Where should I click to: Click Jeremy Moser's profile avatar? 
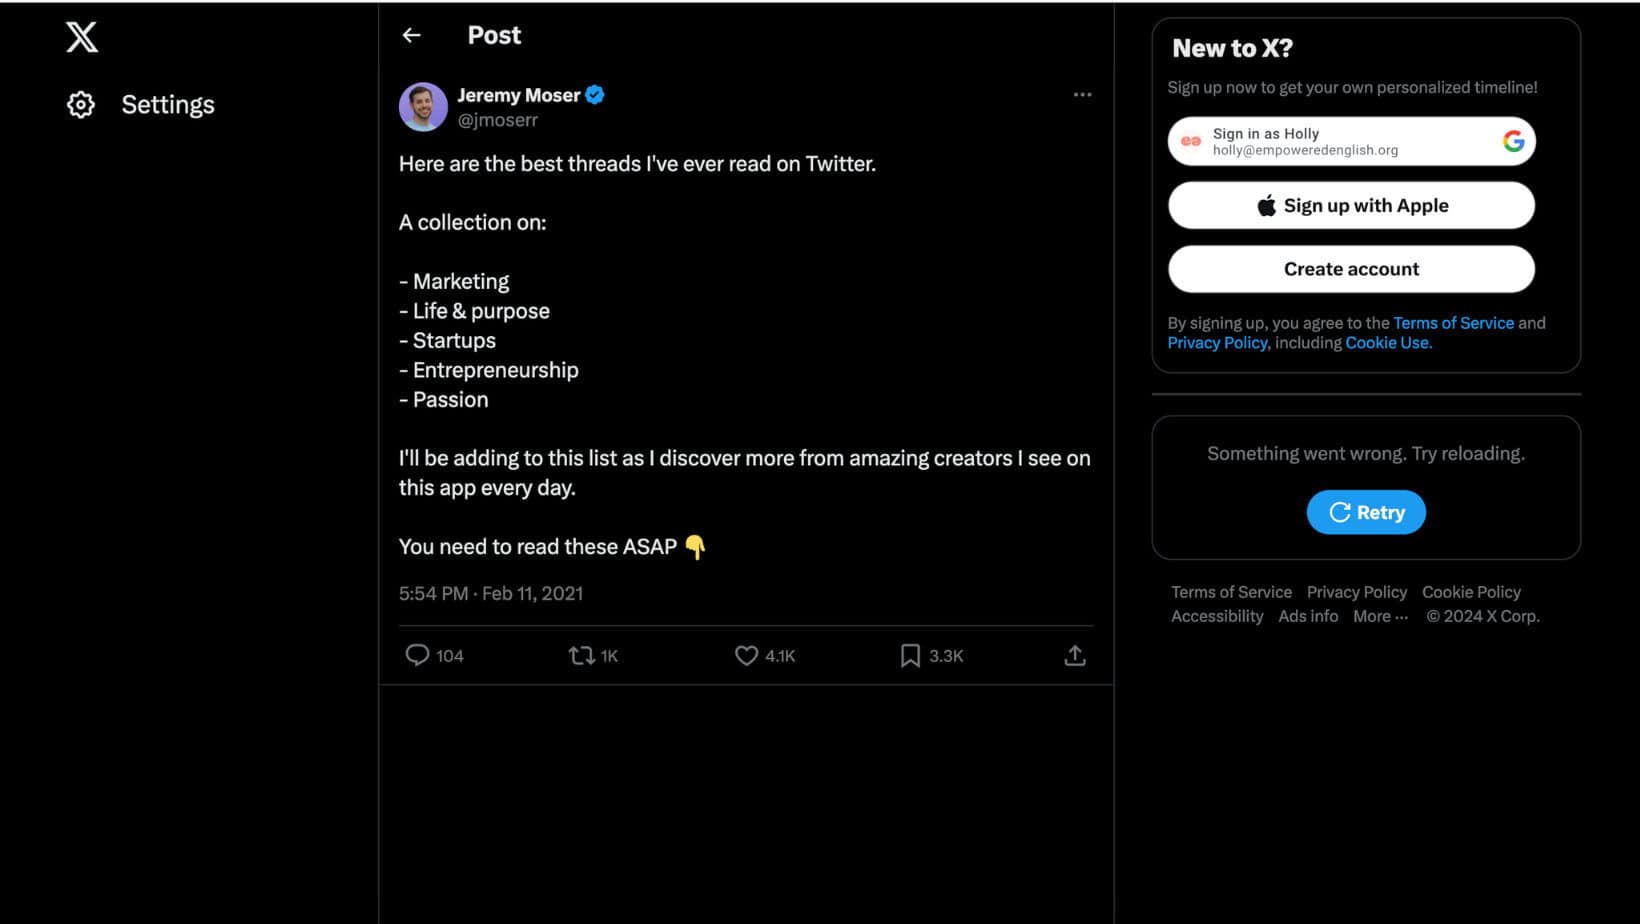423,107
